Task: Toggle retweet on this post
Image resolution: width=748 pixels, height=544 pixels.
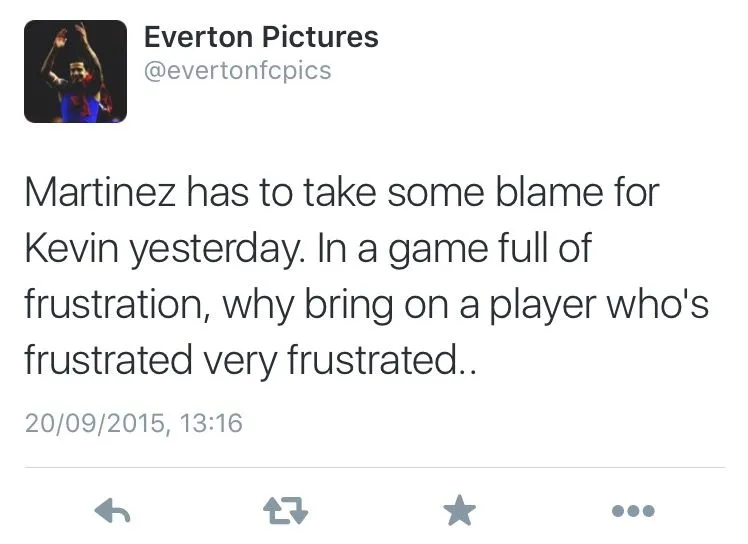Action: 286,511
